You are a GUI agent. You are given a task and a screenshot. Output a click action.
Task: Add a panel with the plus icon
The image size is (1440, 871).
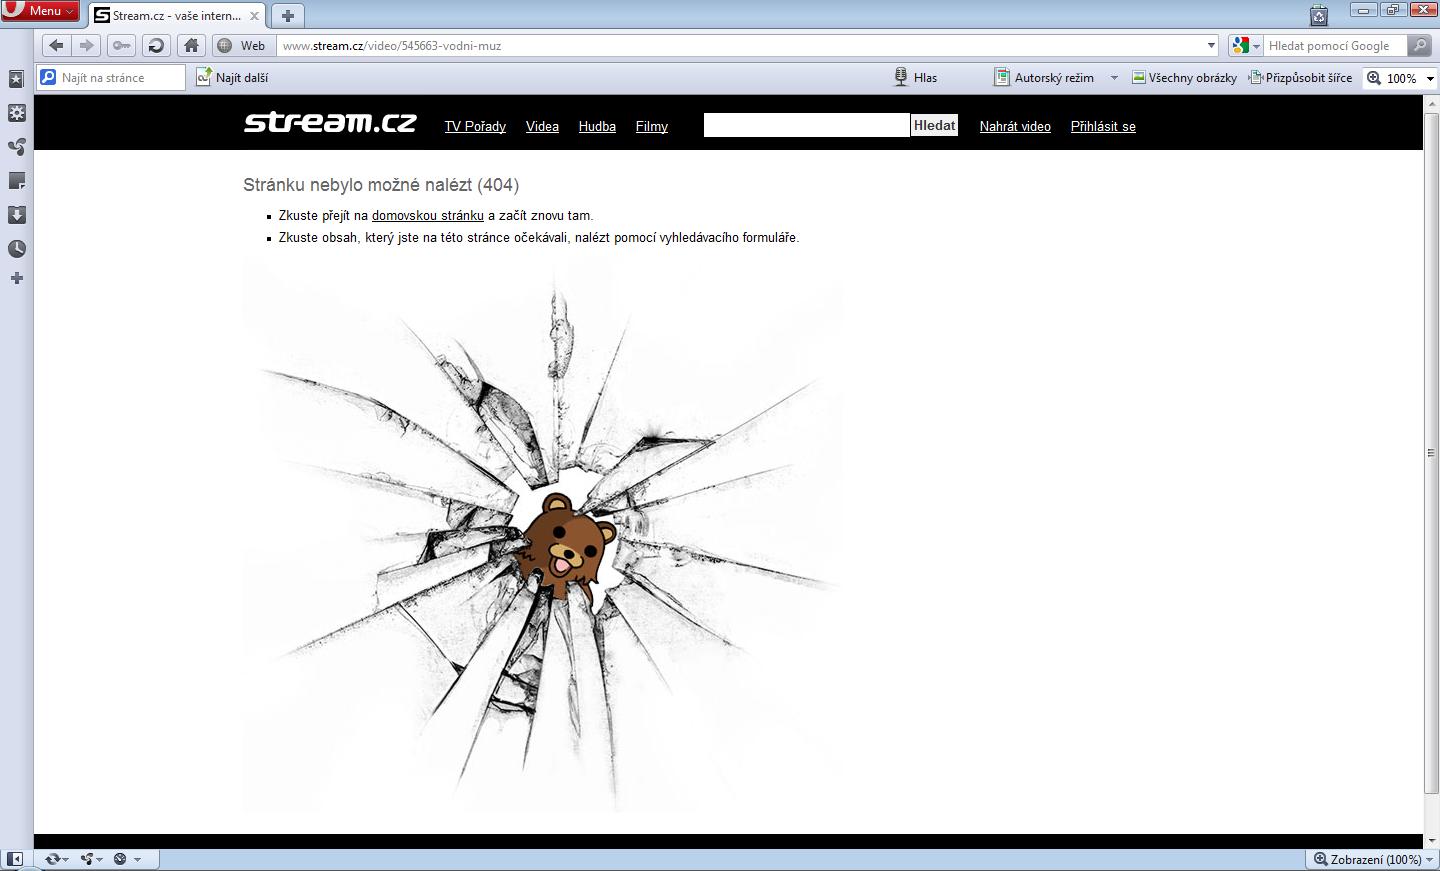(x=16, y=278)
